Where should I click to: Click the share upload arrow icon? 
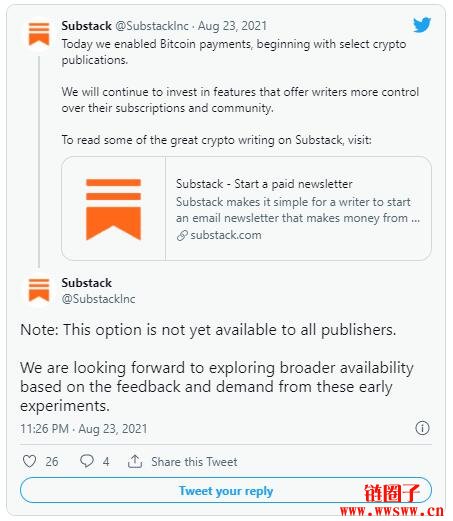[x=135, y=461]
